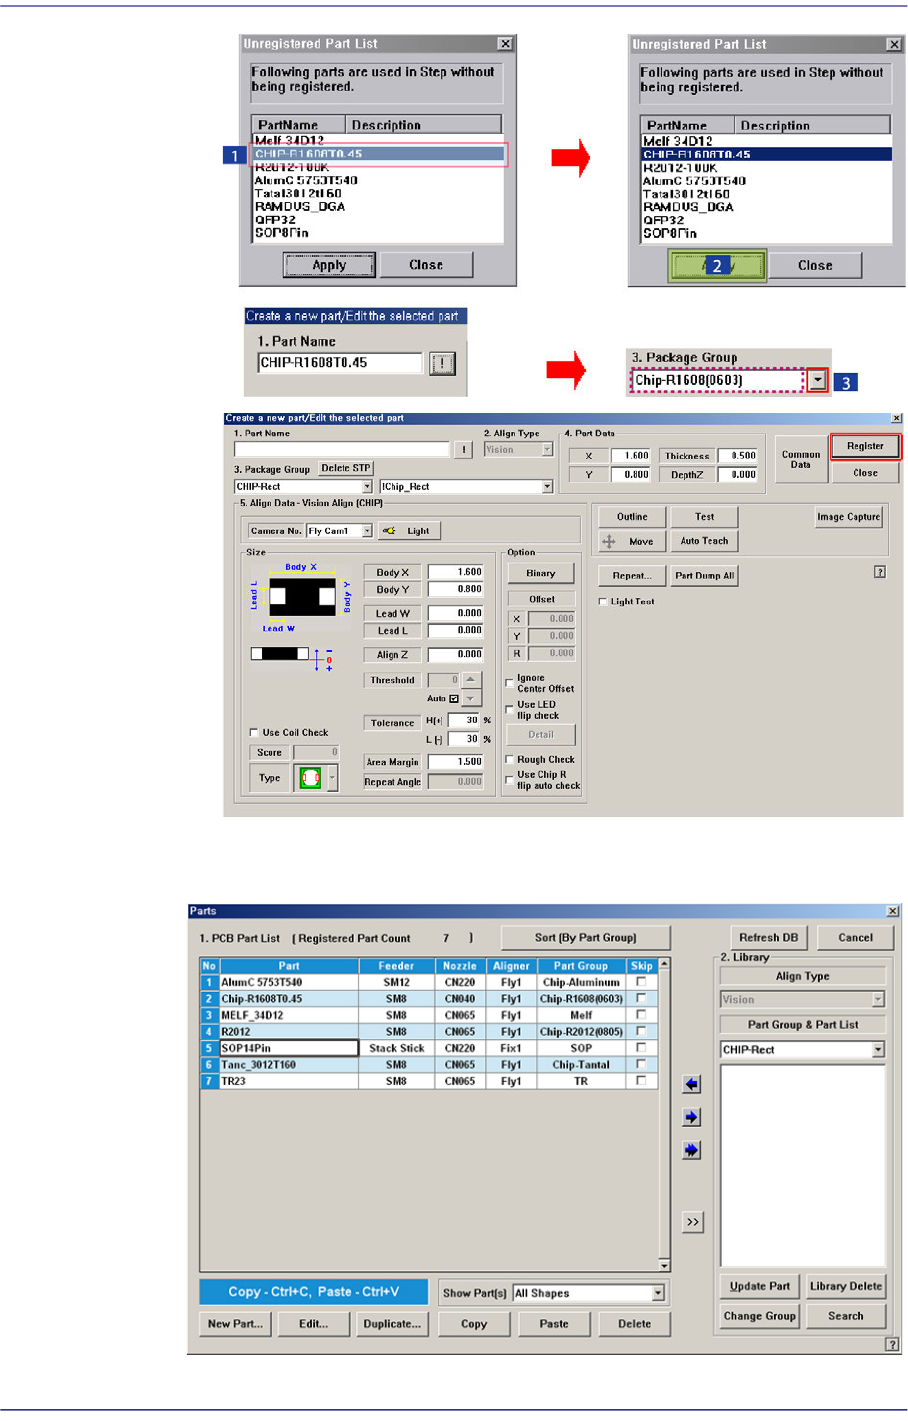Click the Register button

(865, 446)
